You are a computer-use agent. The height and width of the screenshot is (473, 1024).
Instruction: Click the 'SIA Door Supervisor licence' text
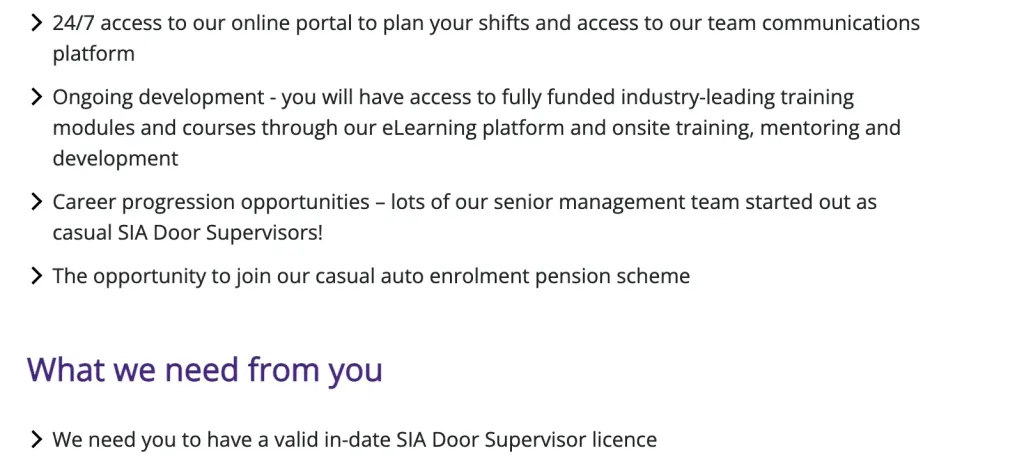click(527, 440)
